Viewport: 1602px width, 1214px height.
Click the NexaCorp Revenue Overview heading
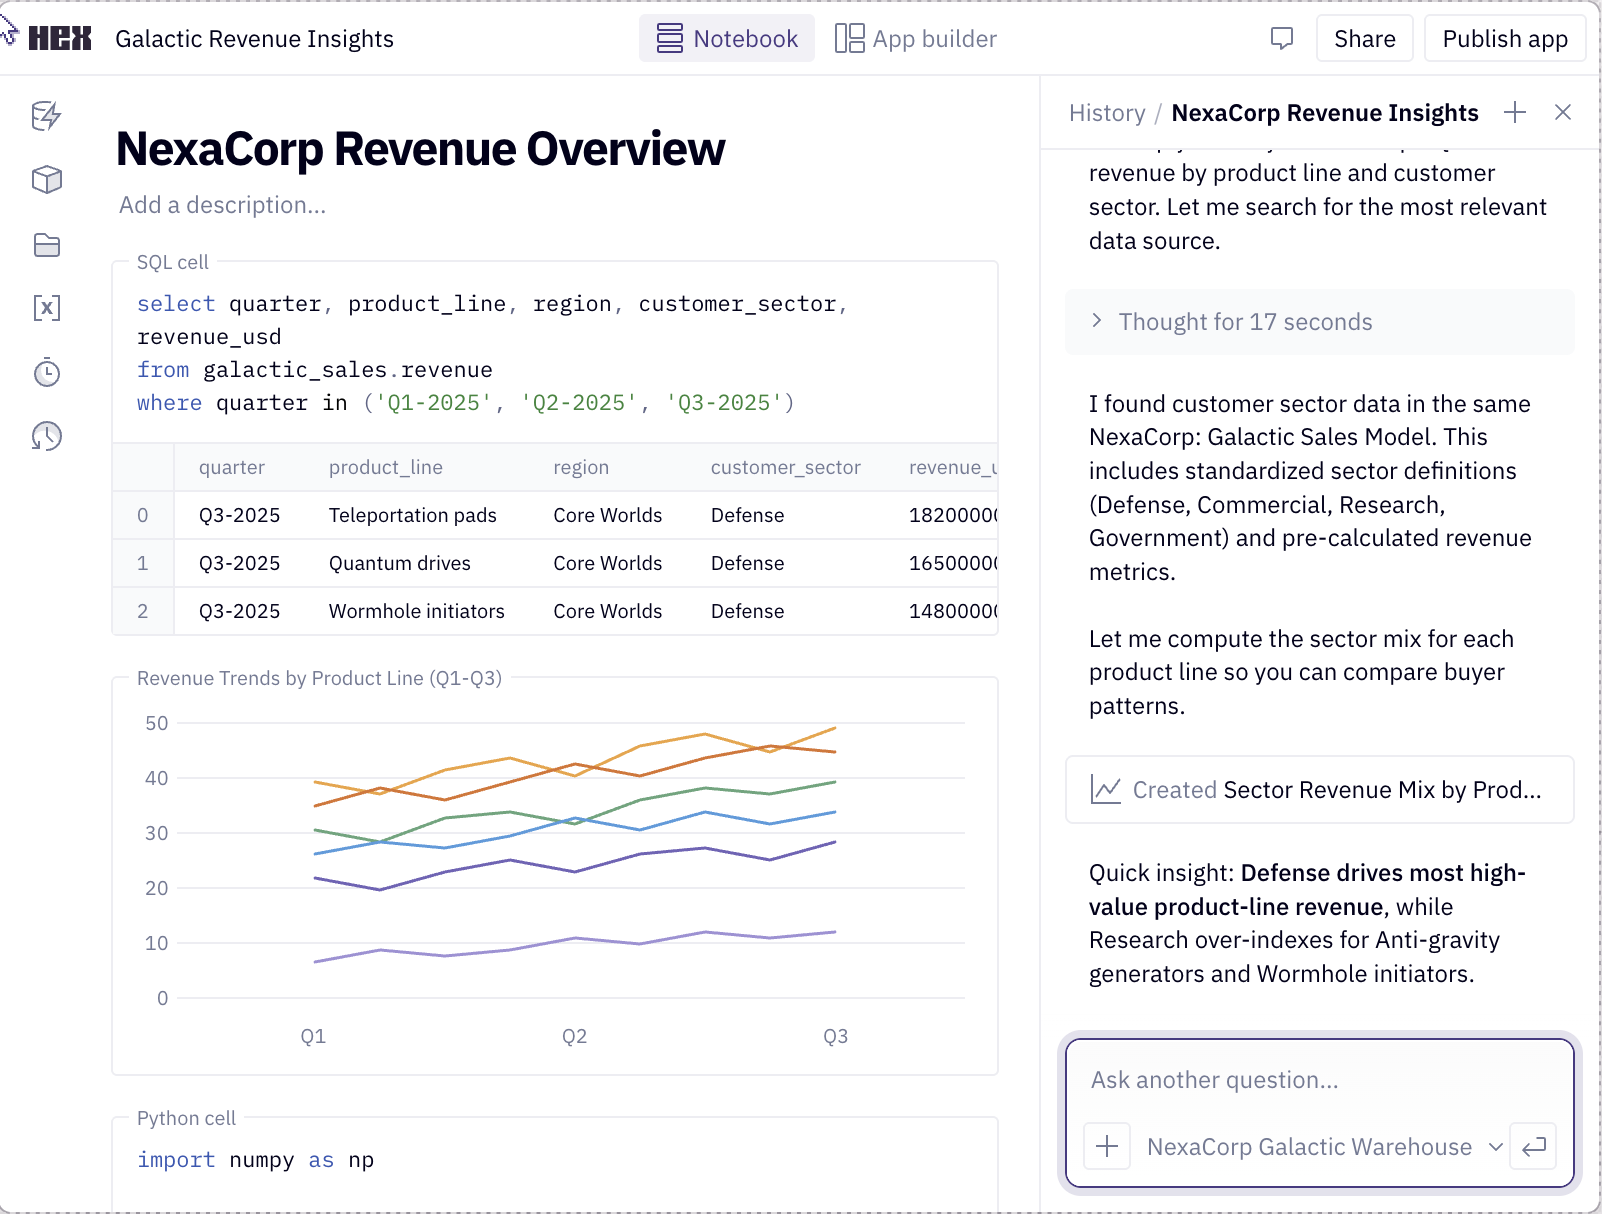(x=421, y=149)
